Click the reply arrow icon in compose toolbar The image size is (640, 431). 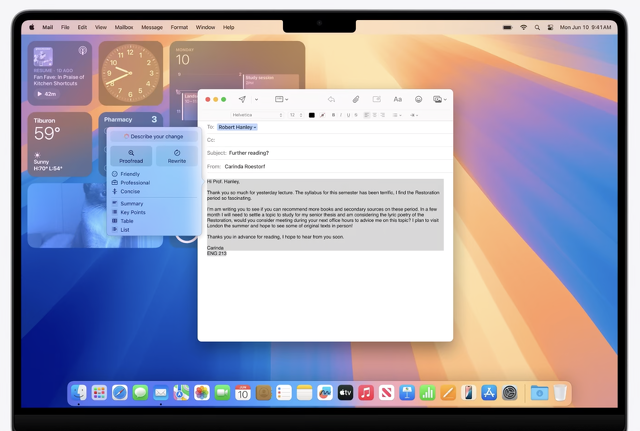point(331,99)
